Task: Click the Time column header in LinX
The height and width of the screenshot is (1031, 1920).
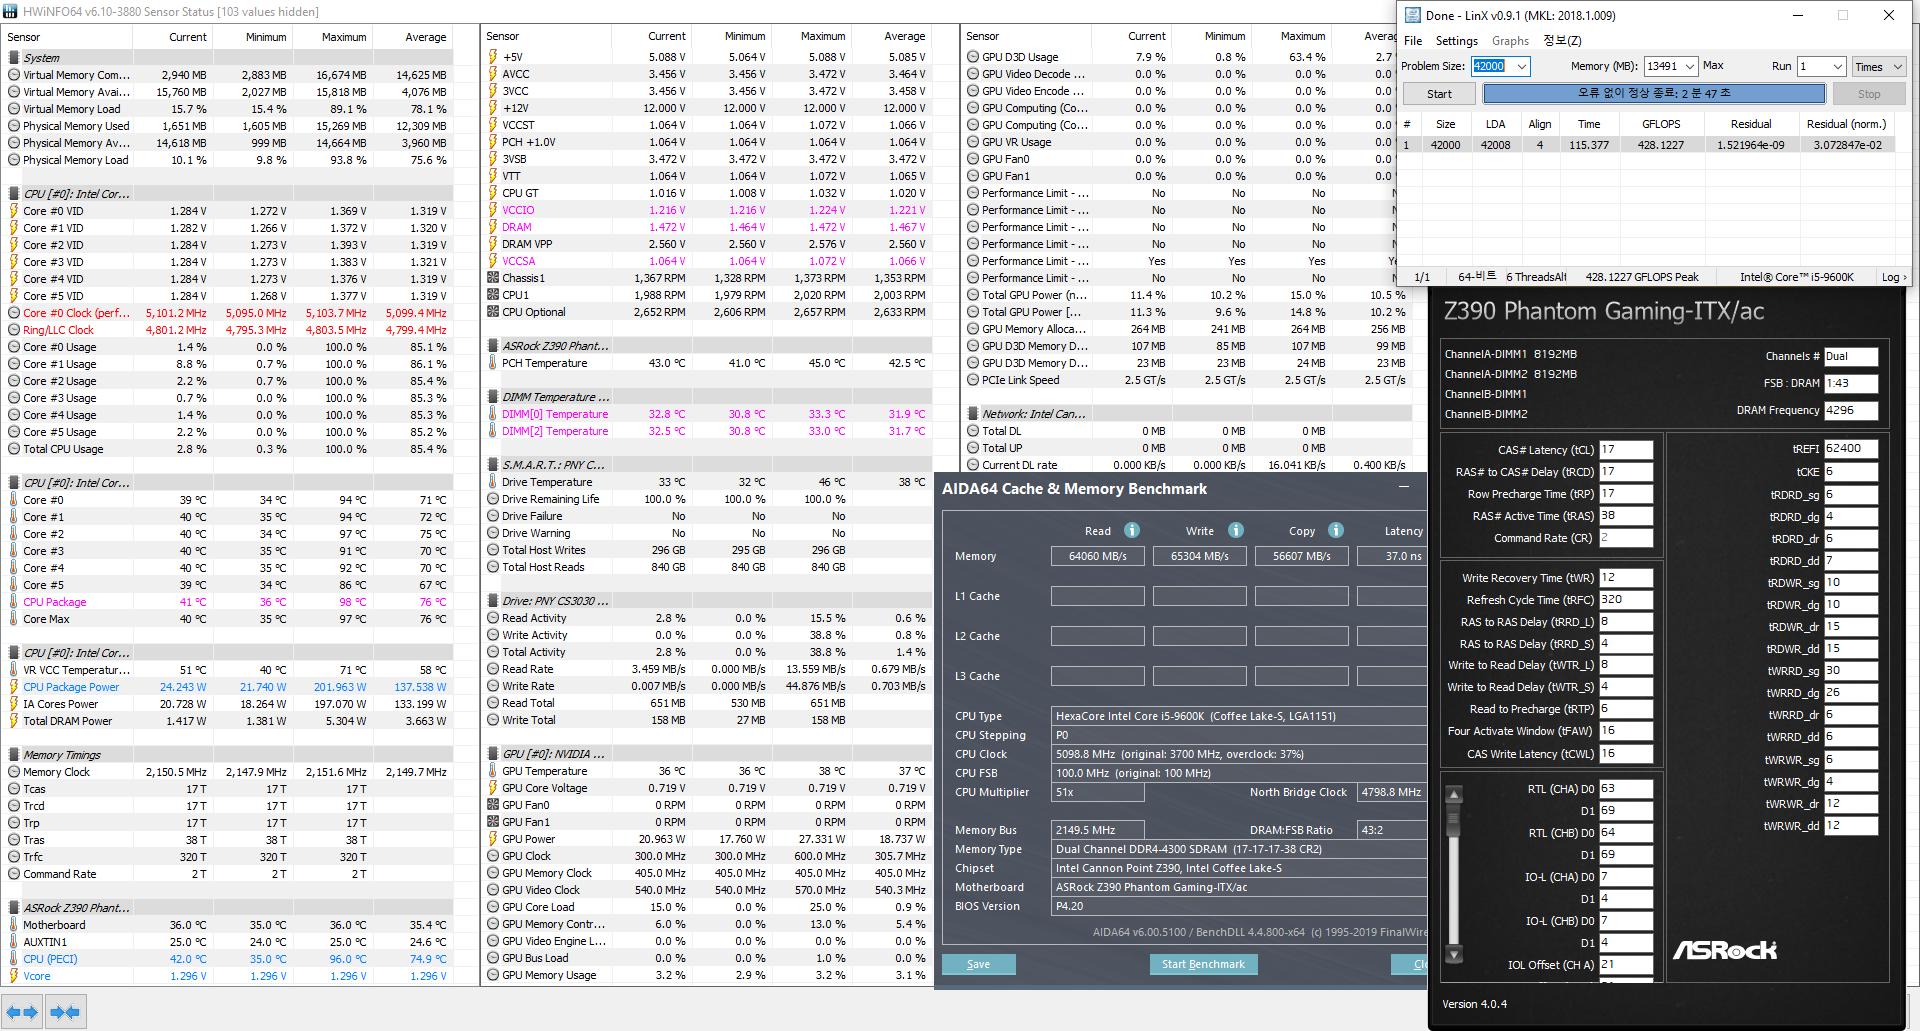Action: point(1589,124)
